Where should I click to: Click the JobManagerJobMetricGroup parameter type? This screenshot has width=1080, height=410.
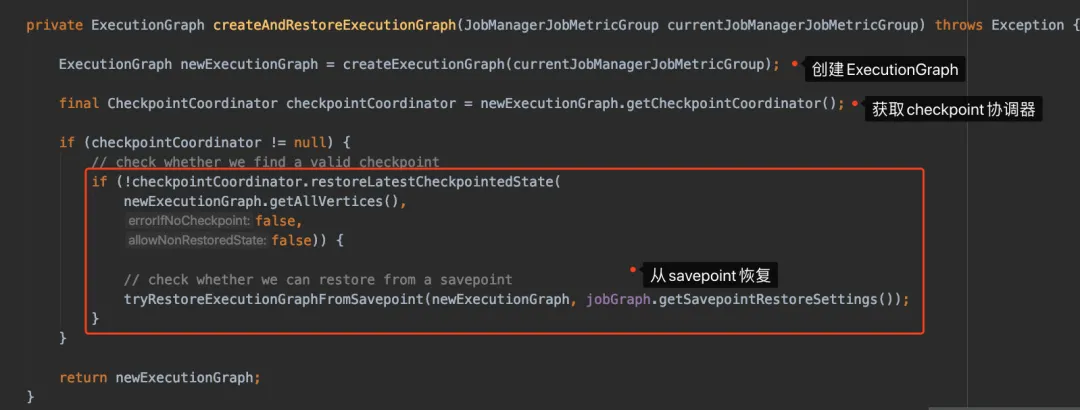pyautogui.click(x=561, y=26)
